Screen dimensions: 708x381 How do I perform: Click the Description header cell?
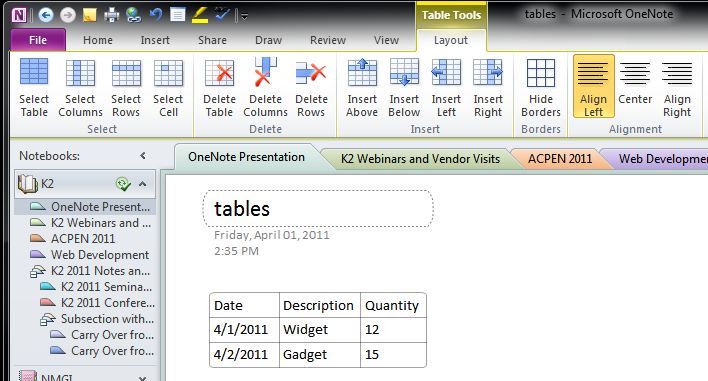tap(320, 305)
